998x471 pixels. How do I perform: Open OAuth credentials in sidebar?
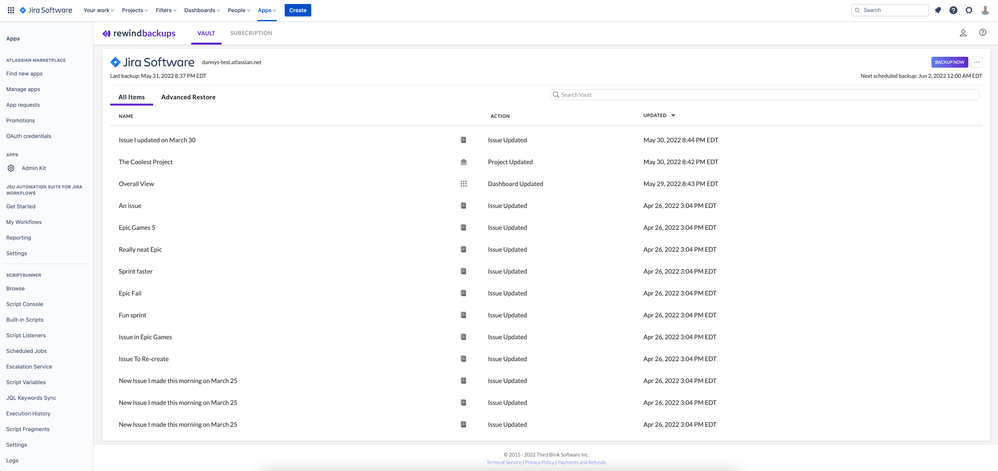point(28,136)
